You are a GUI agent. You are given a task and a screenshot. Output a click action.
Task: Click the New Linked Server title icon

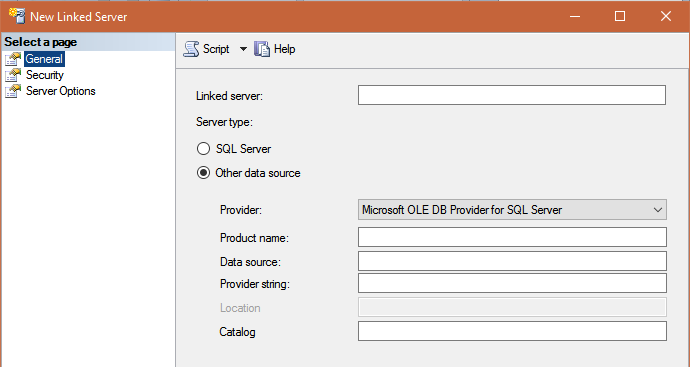coord(17,15)
